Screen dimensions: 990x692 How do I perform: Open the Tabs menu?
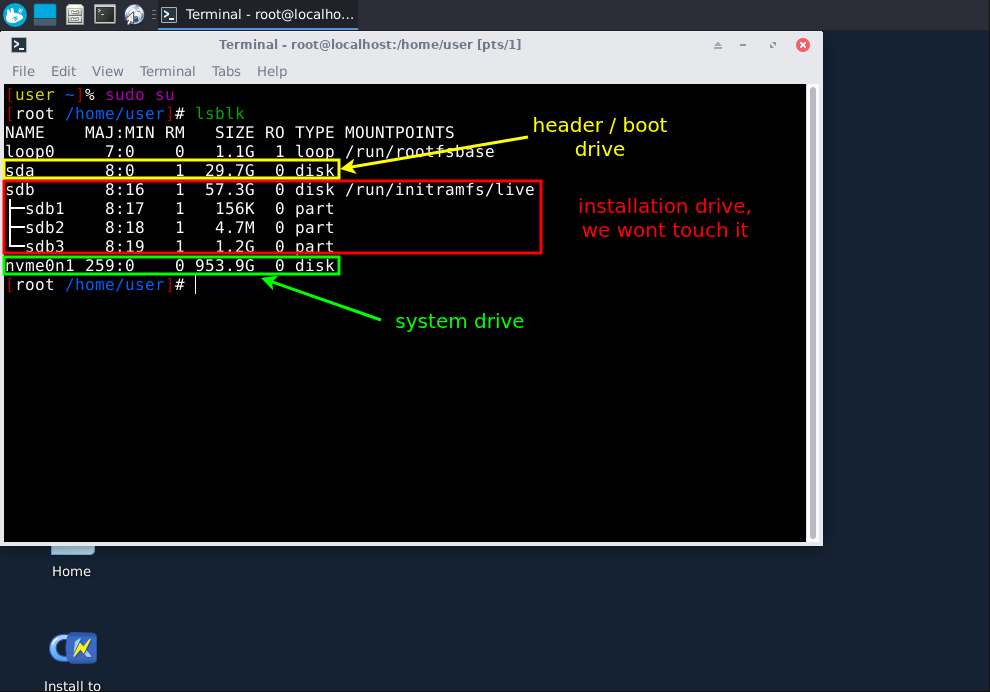(x=226, y=71)
